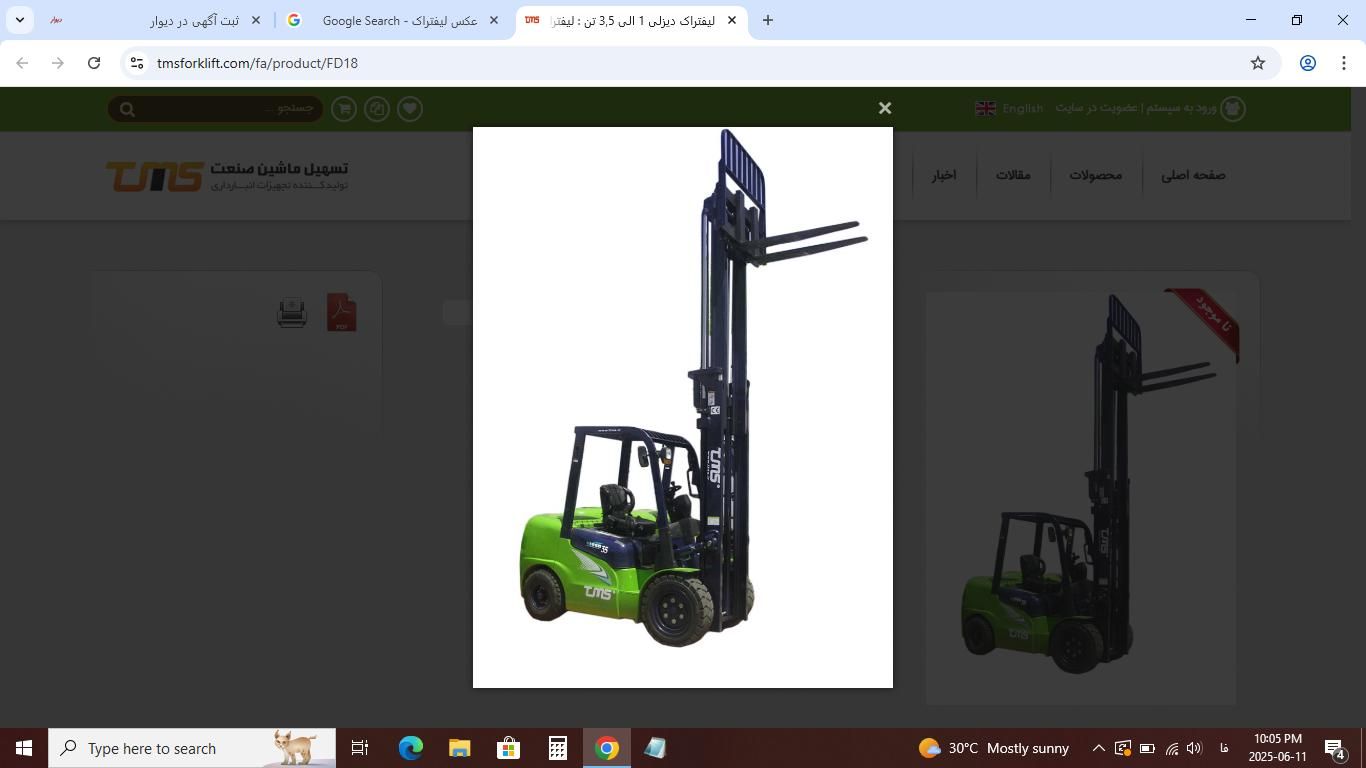Screen dimensions: 1366x768
Task: Open volume control in system tray
Action: 1194,748
